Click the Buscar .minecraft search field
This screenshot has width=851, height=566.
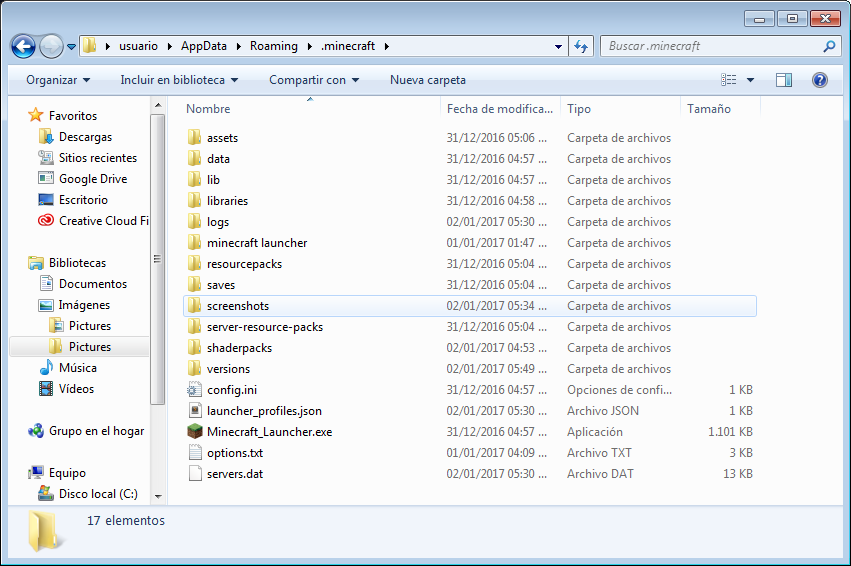(710, 46)
